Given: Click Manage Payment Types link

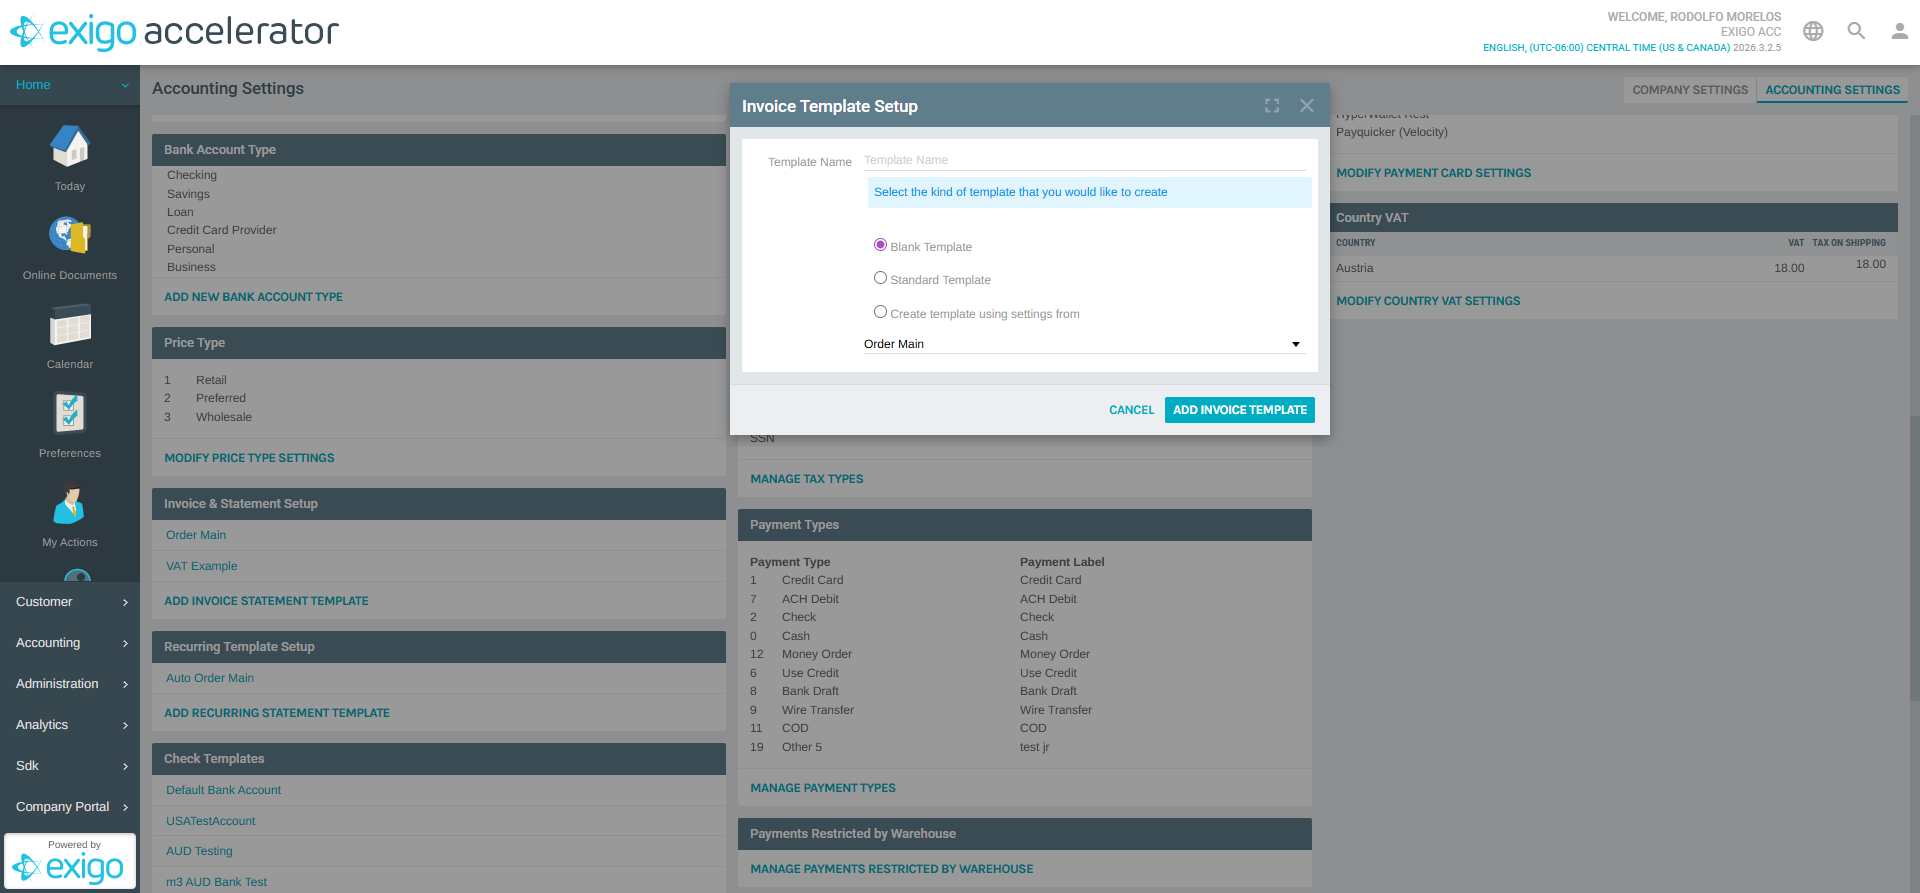Looking at the screenshot, I should pyautogui.click(x=823, y=788).
